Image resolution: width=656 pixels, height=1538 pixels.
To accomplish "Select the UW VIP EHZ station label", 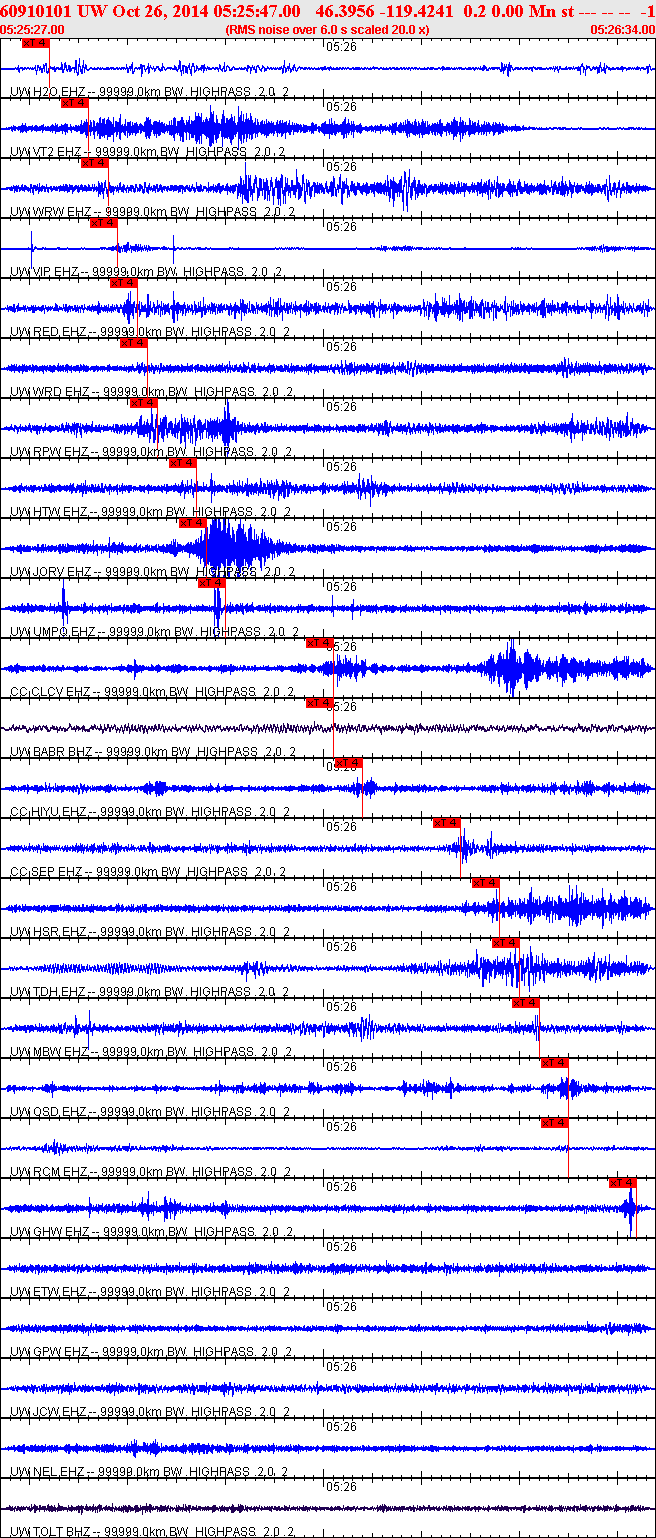I will click(147, 272).
